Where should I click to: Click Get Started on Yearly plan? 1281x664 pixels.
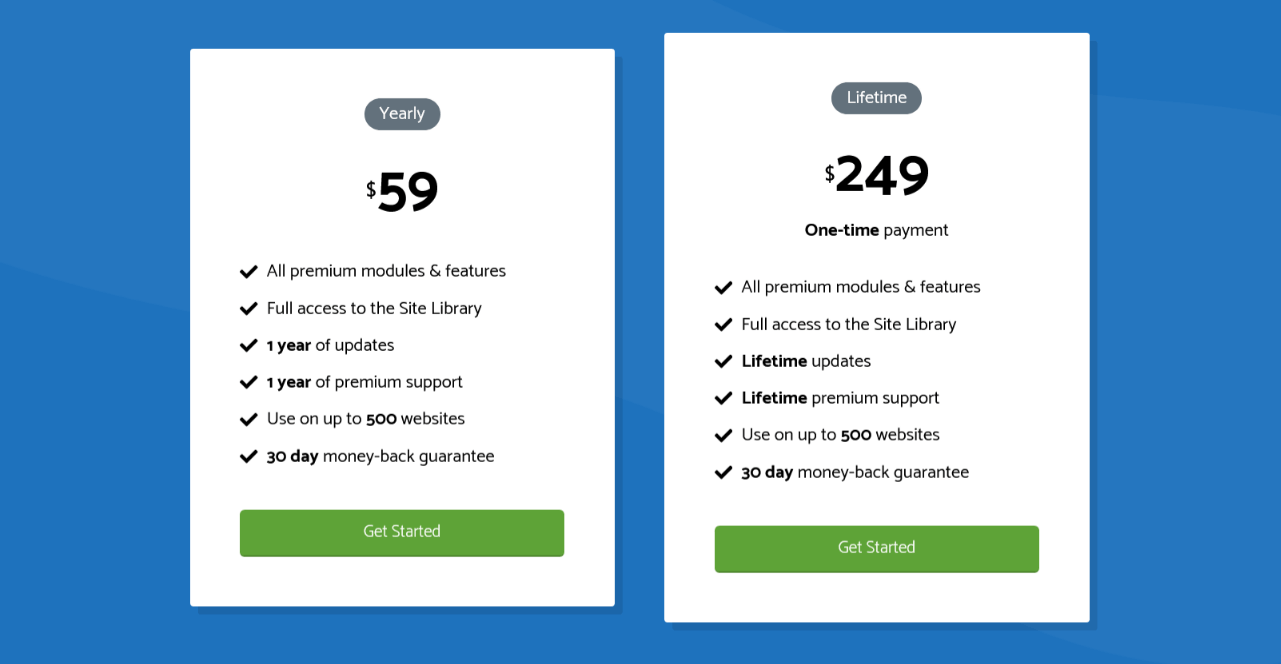402,533
